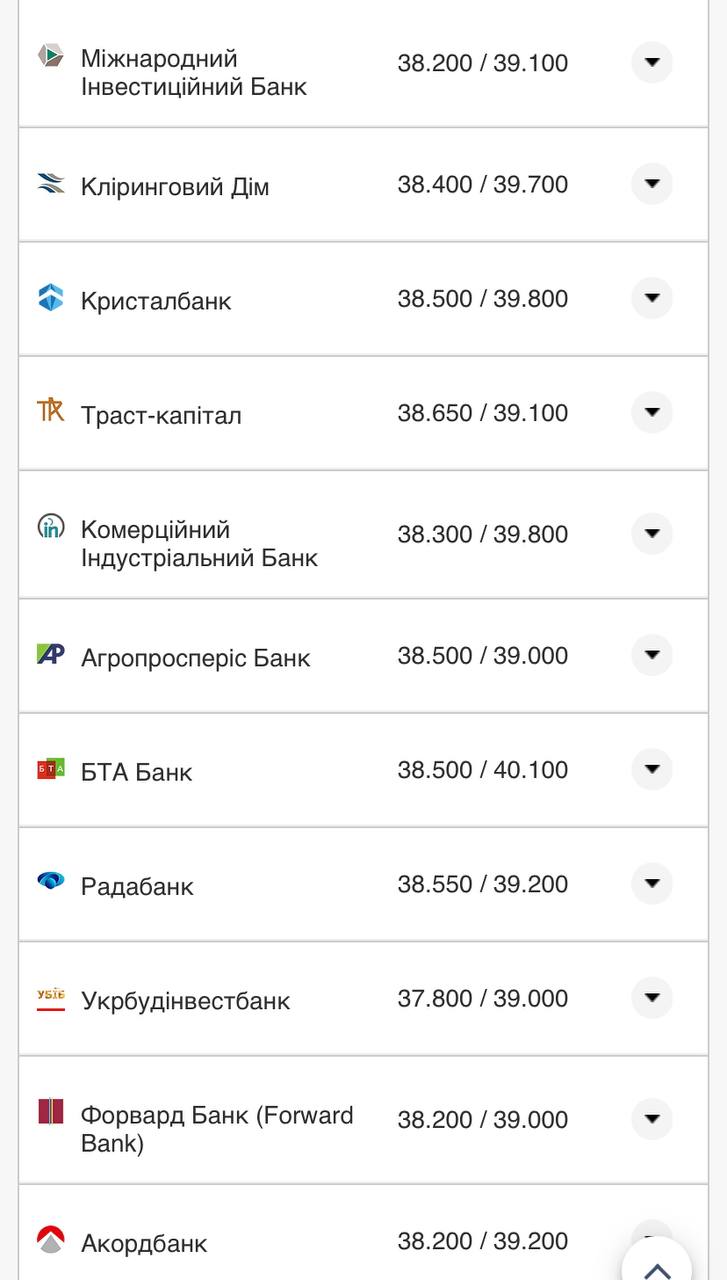This screenshot has width=727, height=1280.
Task: Expand the Радабанк row dropdown arrow
Action: pyautogui.click(x=652, y=883)
